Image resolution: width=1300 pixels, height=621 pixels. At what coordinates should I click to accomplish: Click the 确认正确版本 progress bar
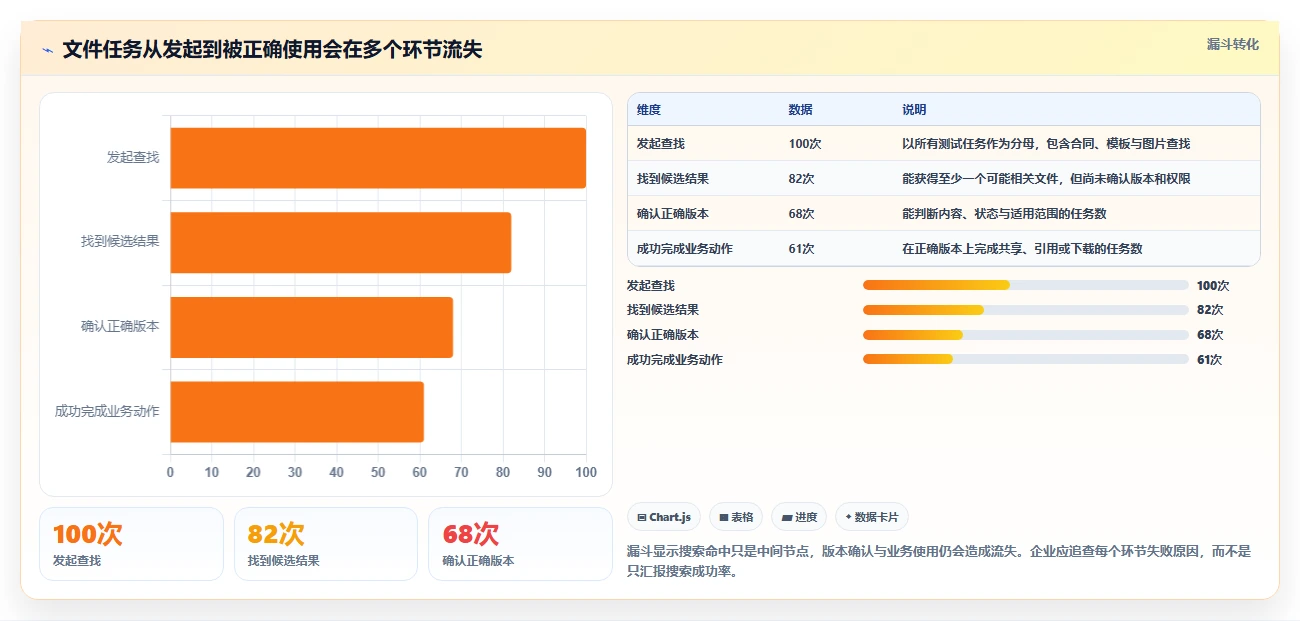tap(1026, 335)
